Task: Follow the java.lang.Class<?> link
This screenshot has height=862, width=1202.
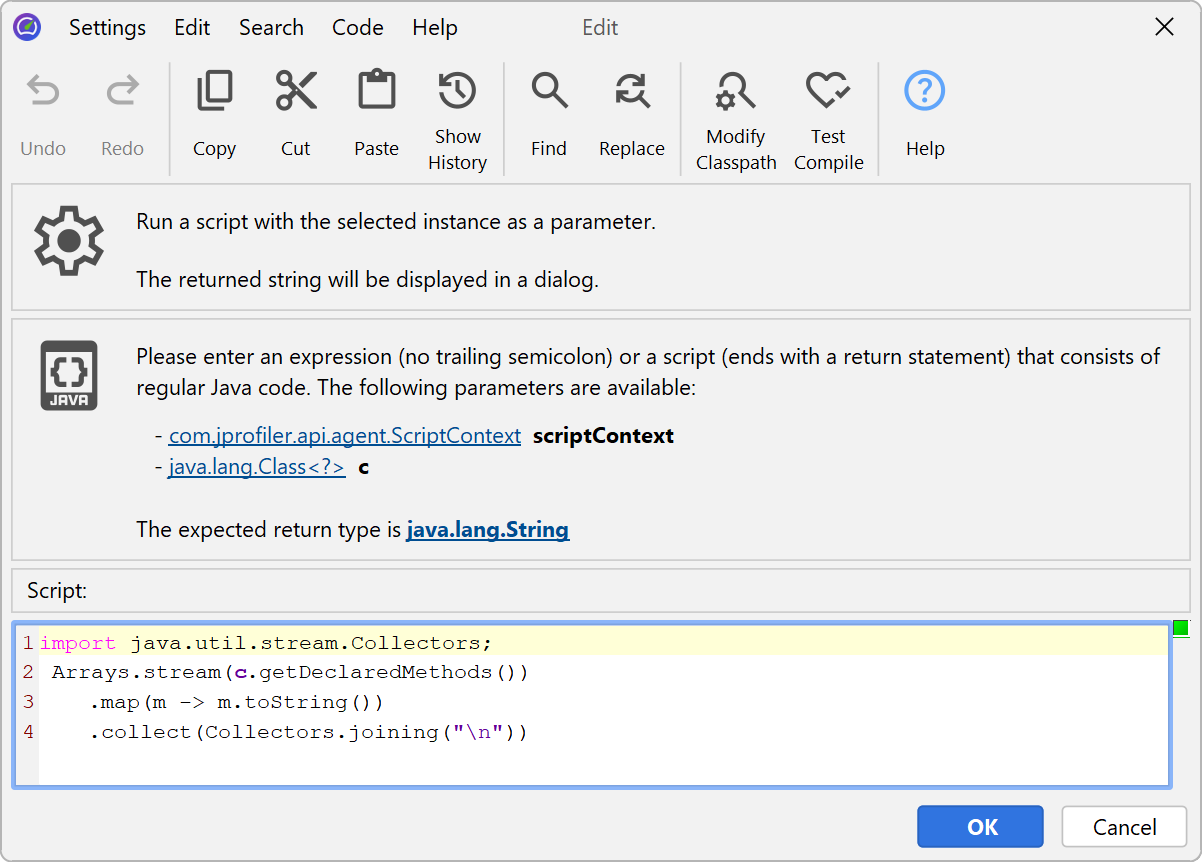Action: [257, 467]
